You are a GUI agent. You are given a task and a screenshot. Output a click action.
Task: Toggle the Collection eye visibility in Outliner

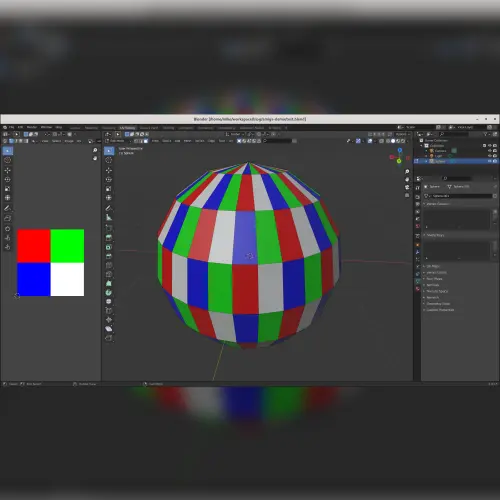pos(490,146)
